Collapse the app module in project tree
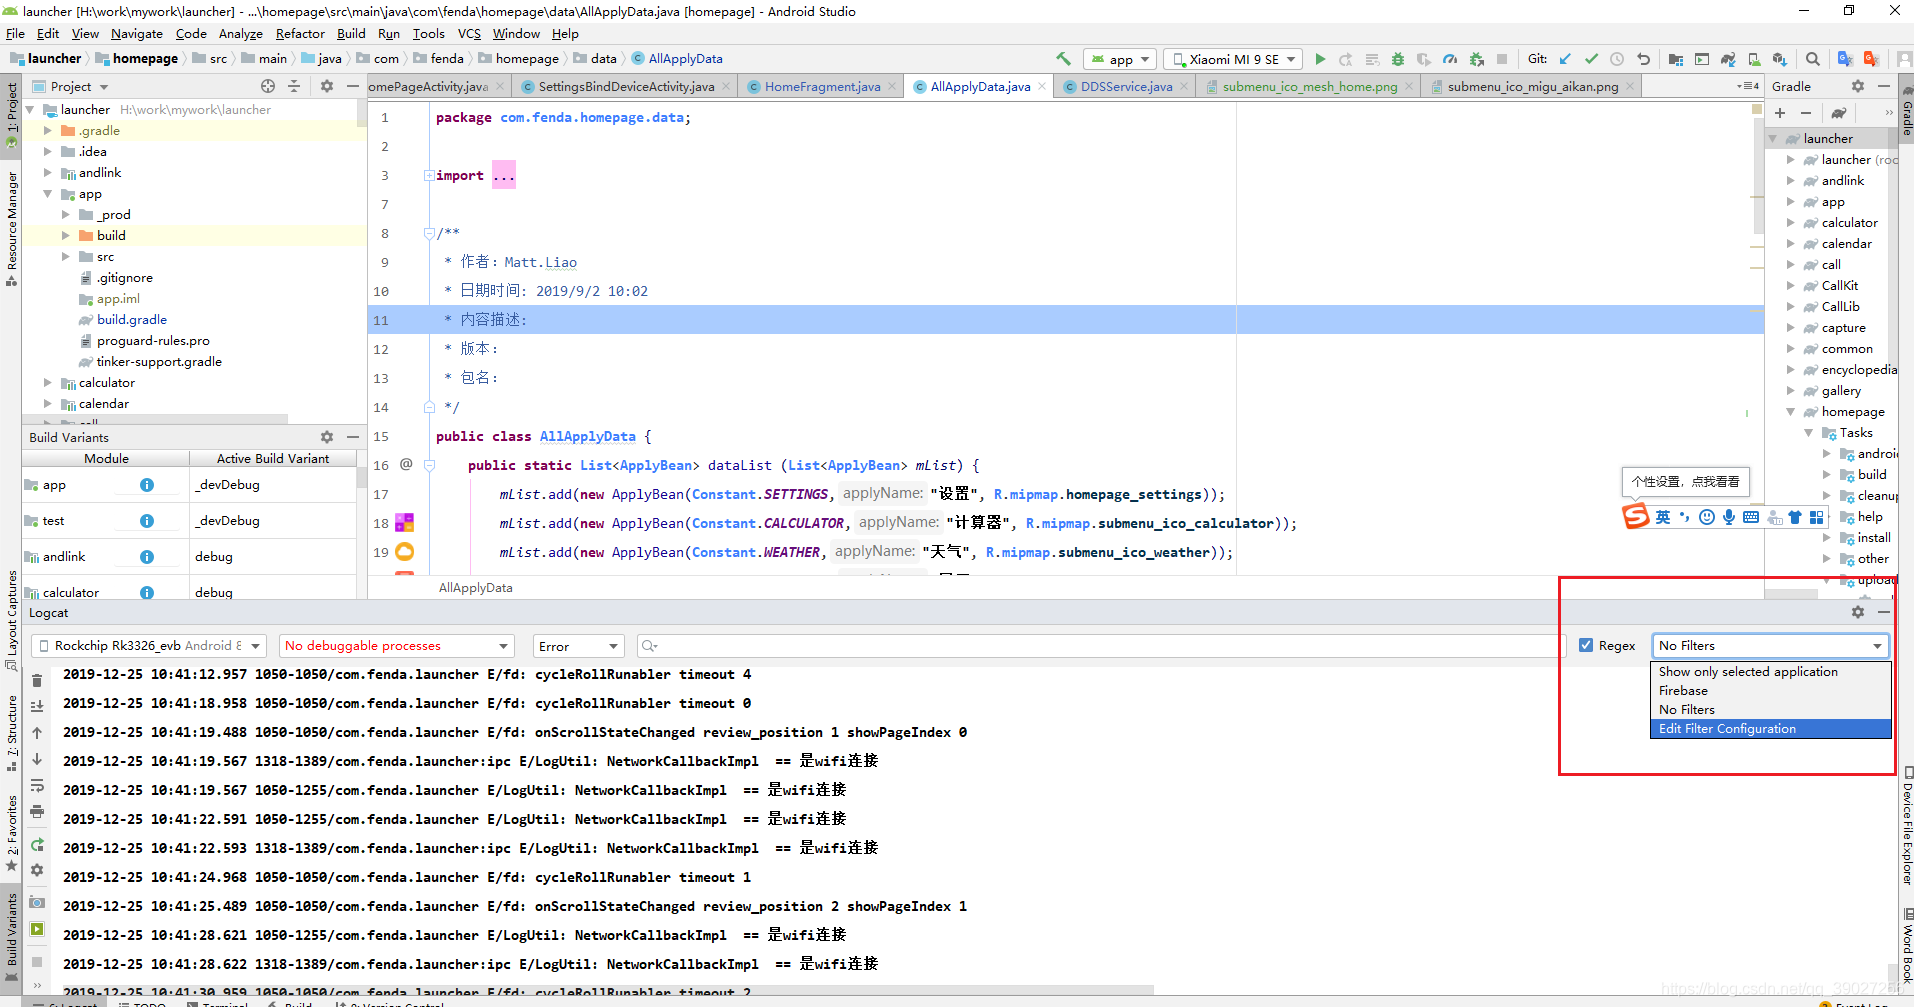Screen dimensions: 1914x1007 tap(47, 194)
